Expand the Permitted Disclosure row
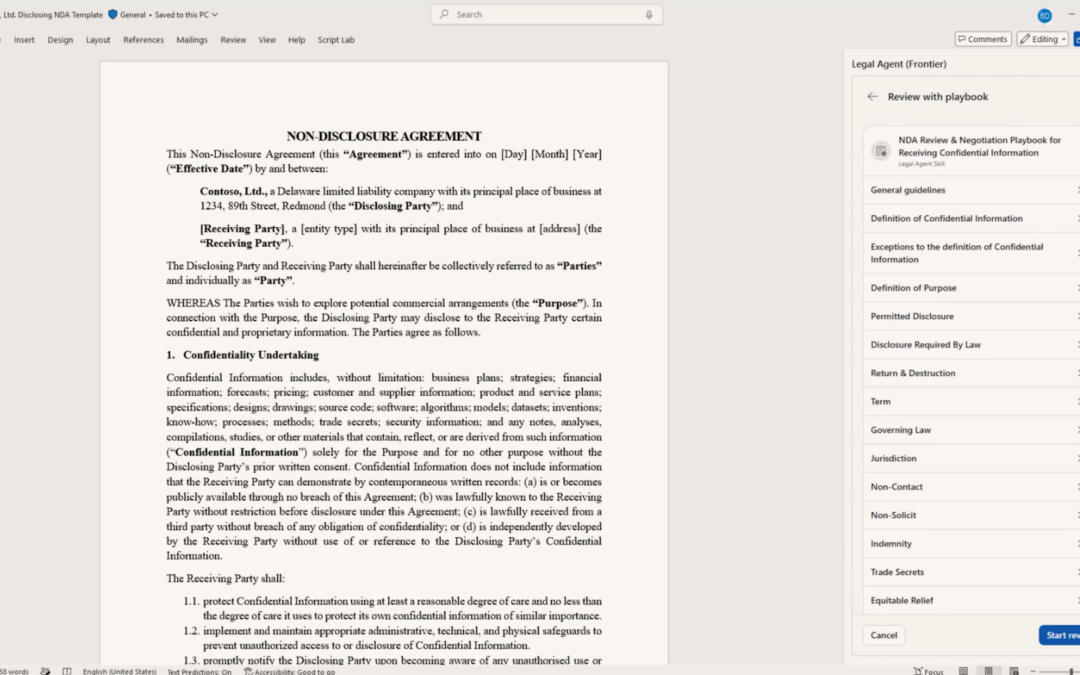The width and height of the screenshot is (1080, 675). [971, 316]
